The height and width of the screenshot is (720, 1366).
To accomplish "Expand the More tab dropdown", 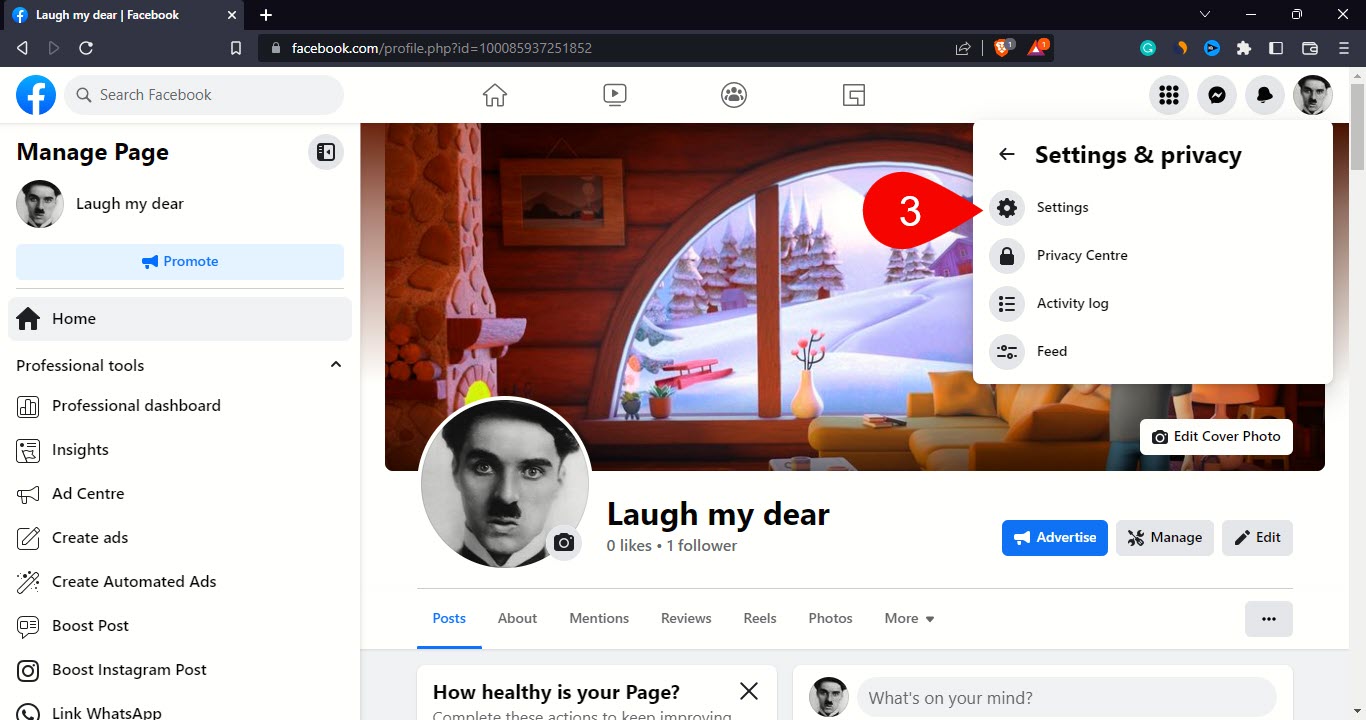I will click(x=908, y=618).
